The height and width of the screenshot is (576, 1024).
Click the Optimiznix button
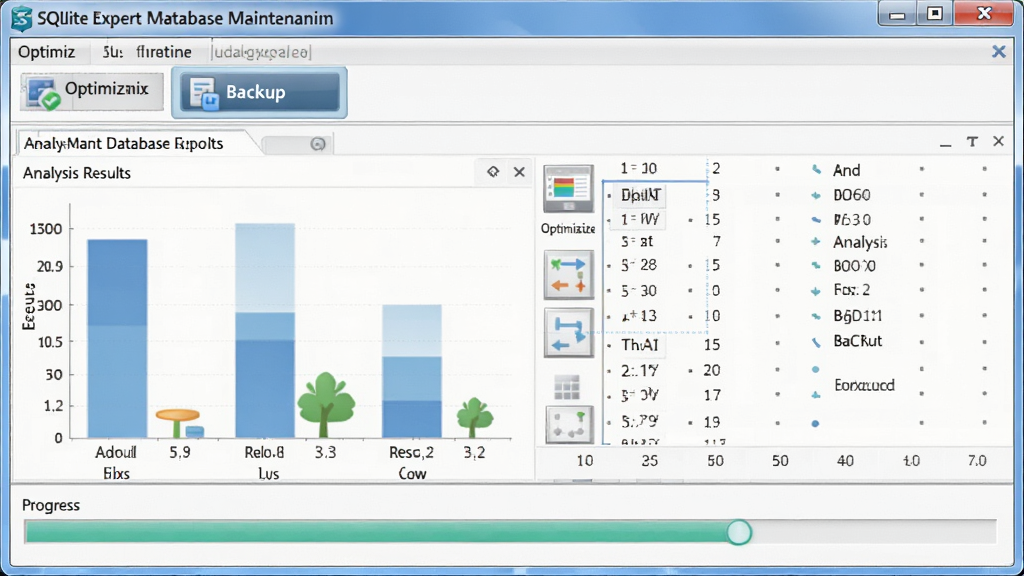coord(92,91)
